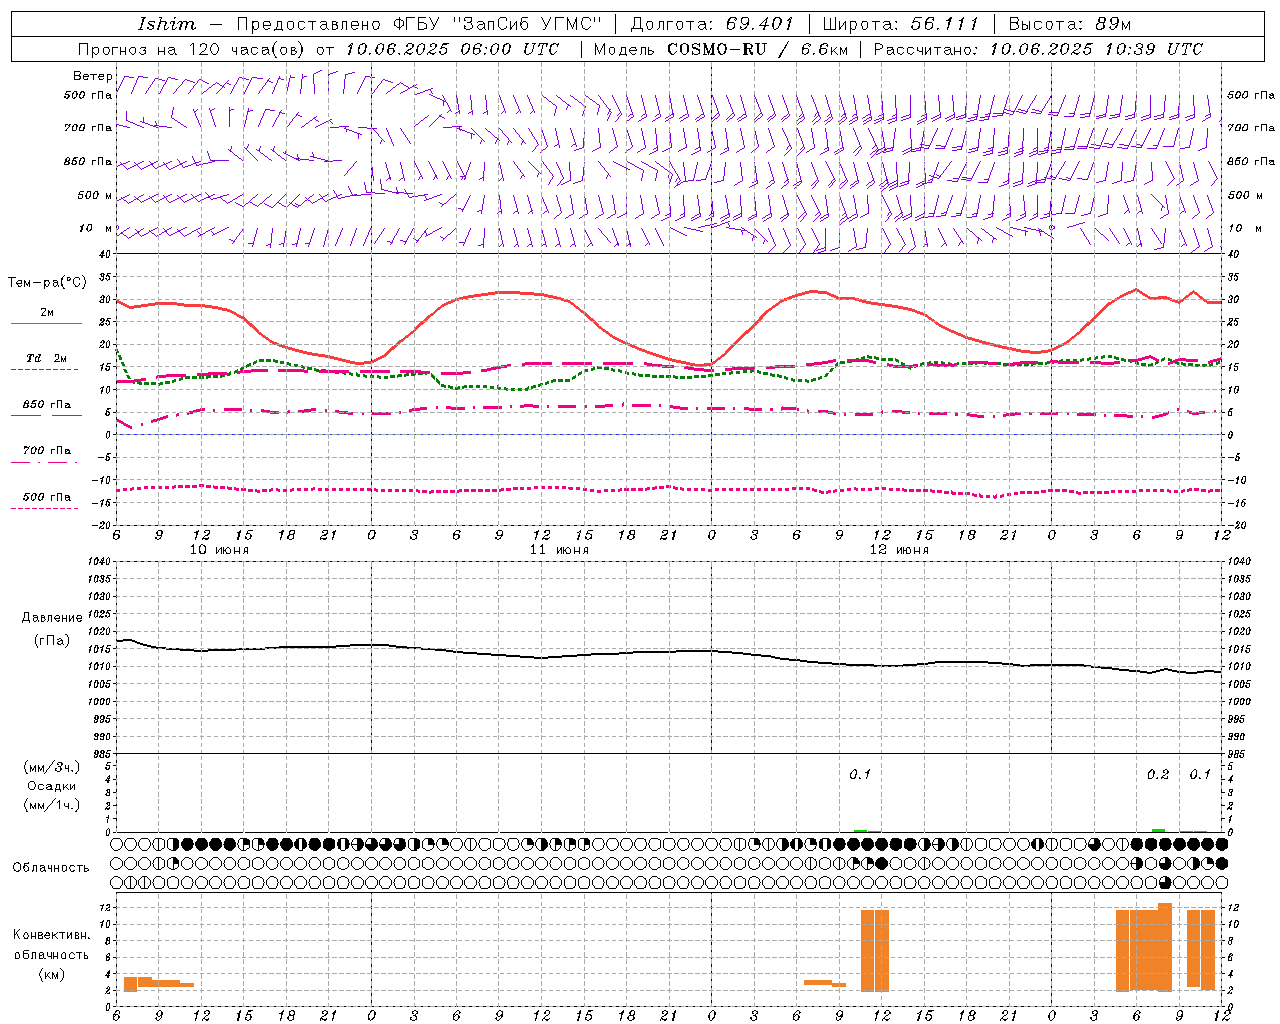This screenshot has width=1280, height=1024.
Task: Select the Высота: 89м elevation text
Action: pyautogui.click(x=1069, y=24)
